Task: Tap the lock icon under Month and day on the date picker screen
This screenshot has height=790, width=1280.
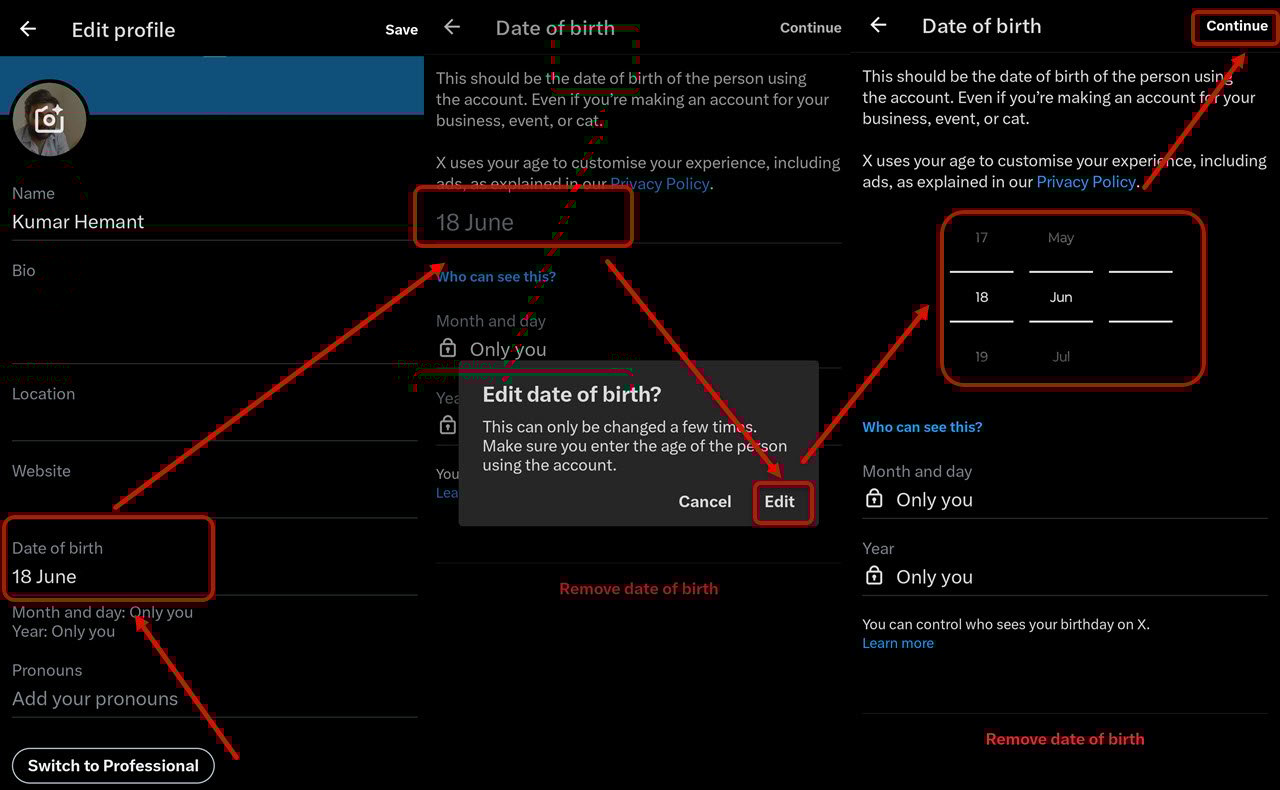Action: coord(874,499)
